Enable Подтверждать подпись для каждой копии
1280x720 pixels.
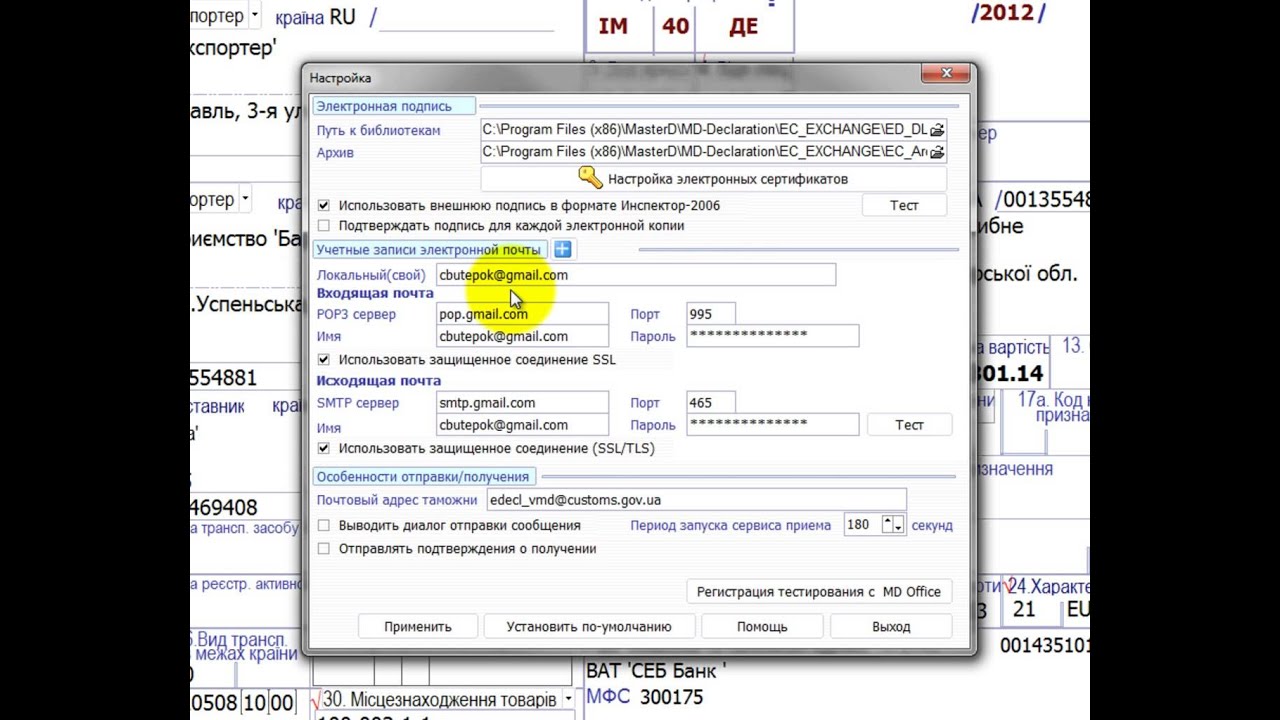(323, 226)
